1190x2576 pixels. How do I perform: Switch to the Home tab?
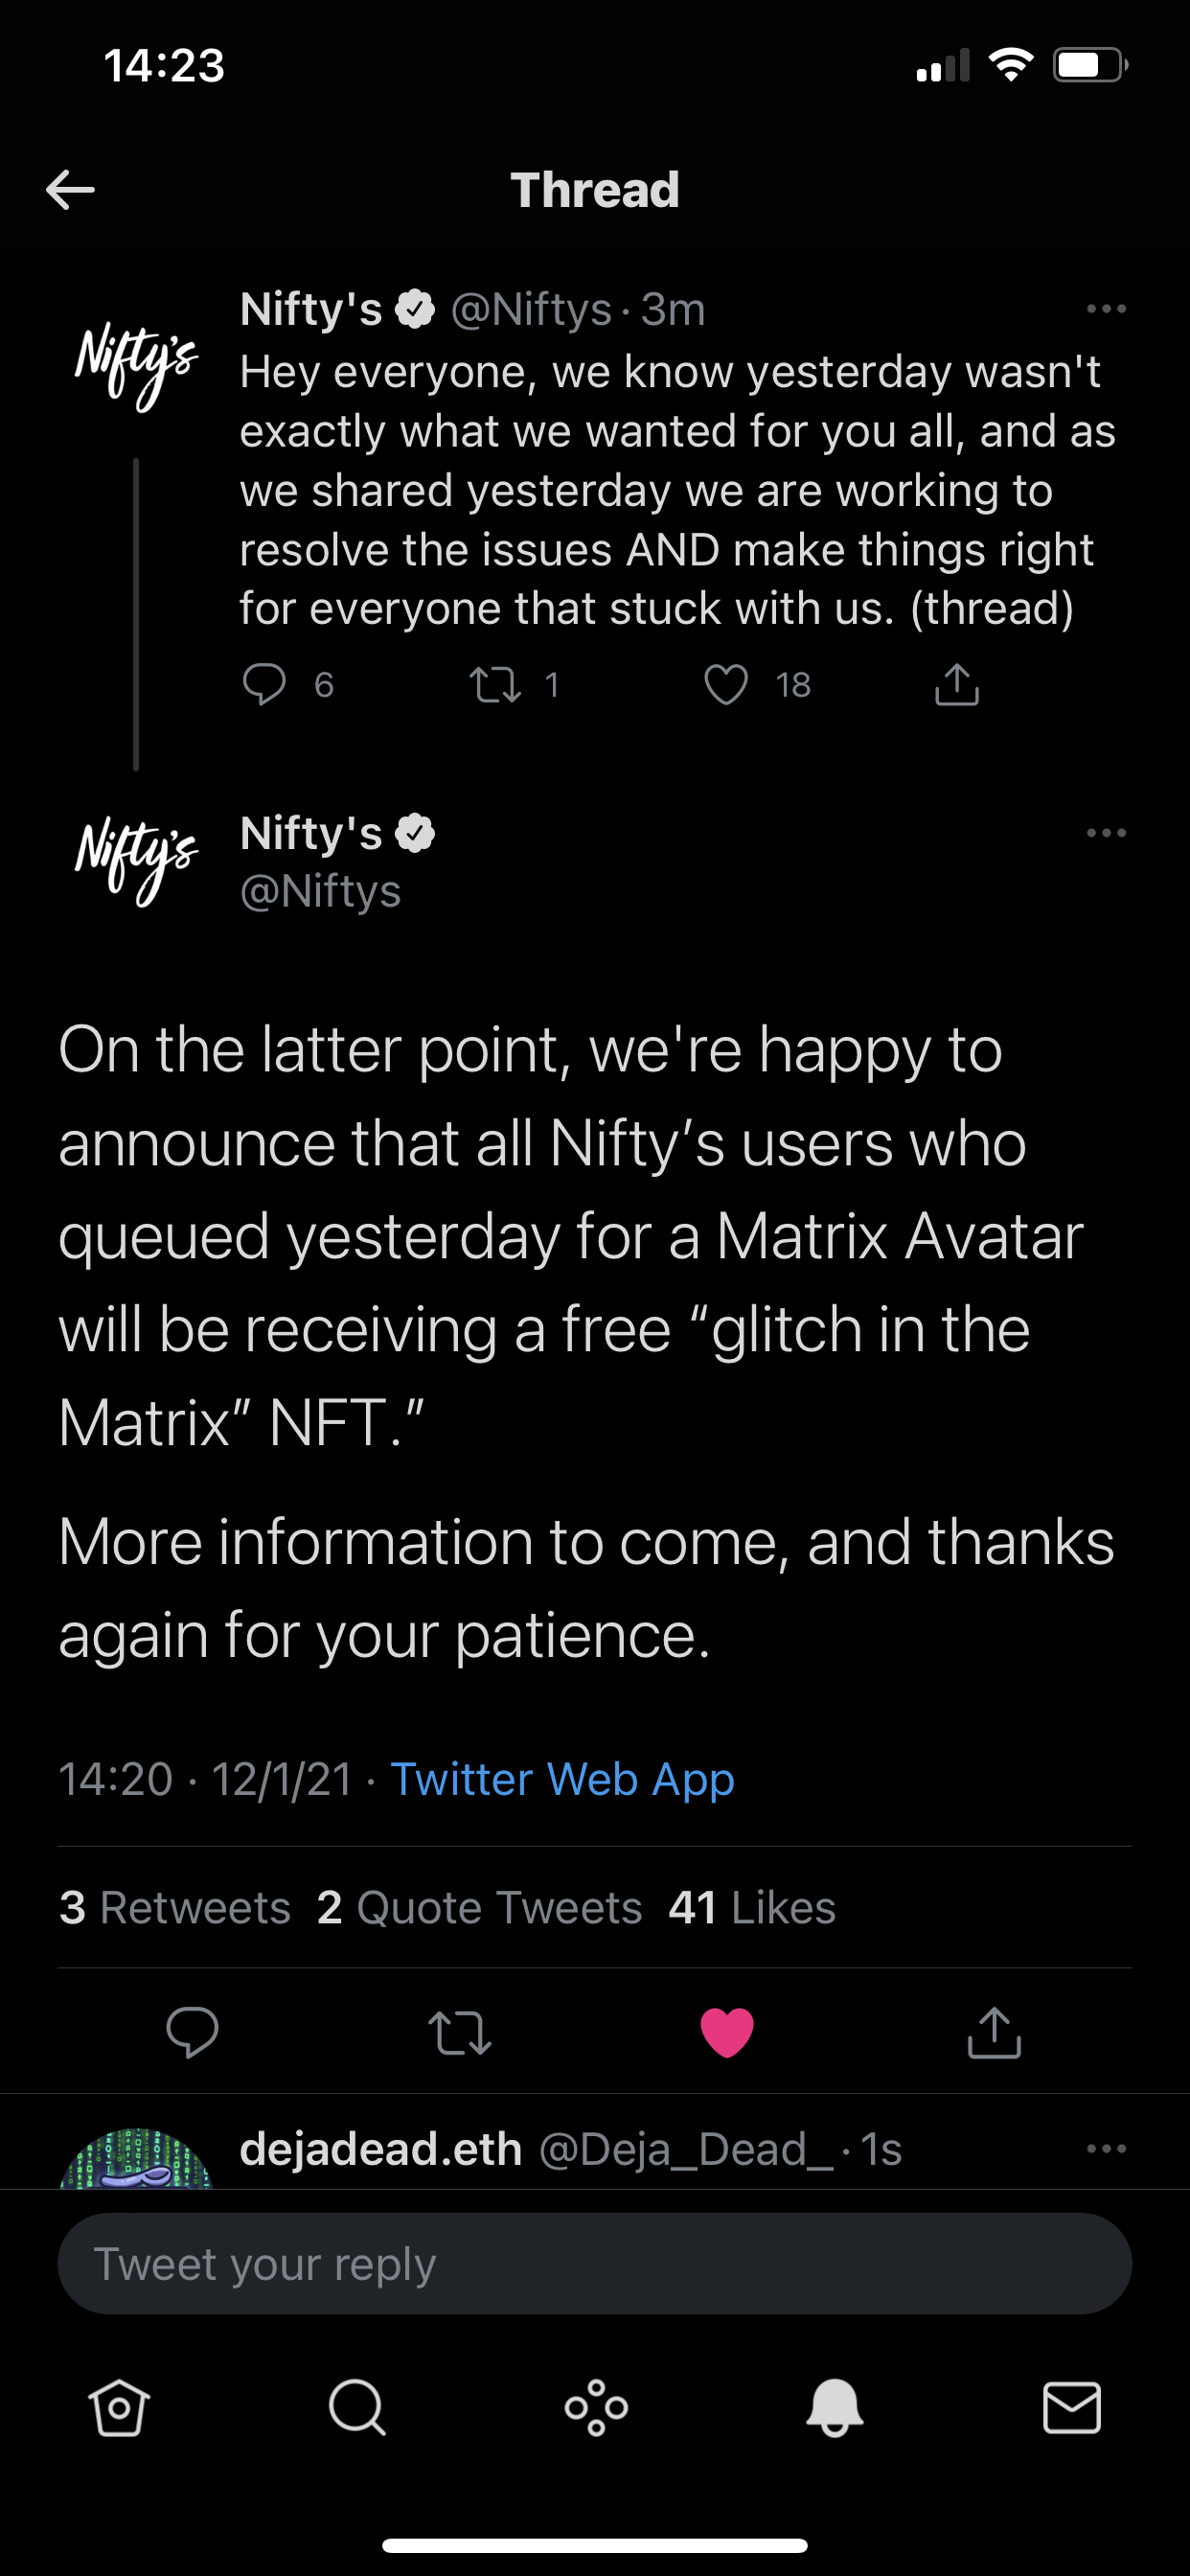click(119, 2407)
